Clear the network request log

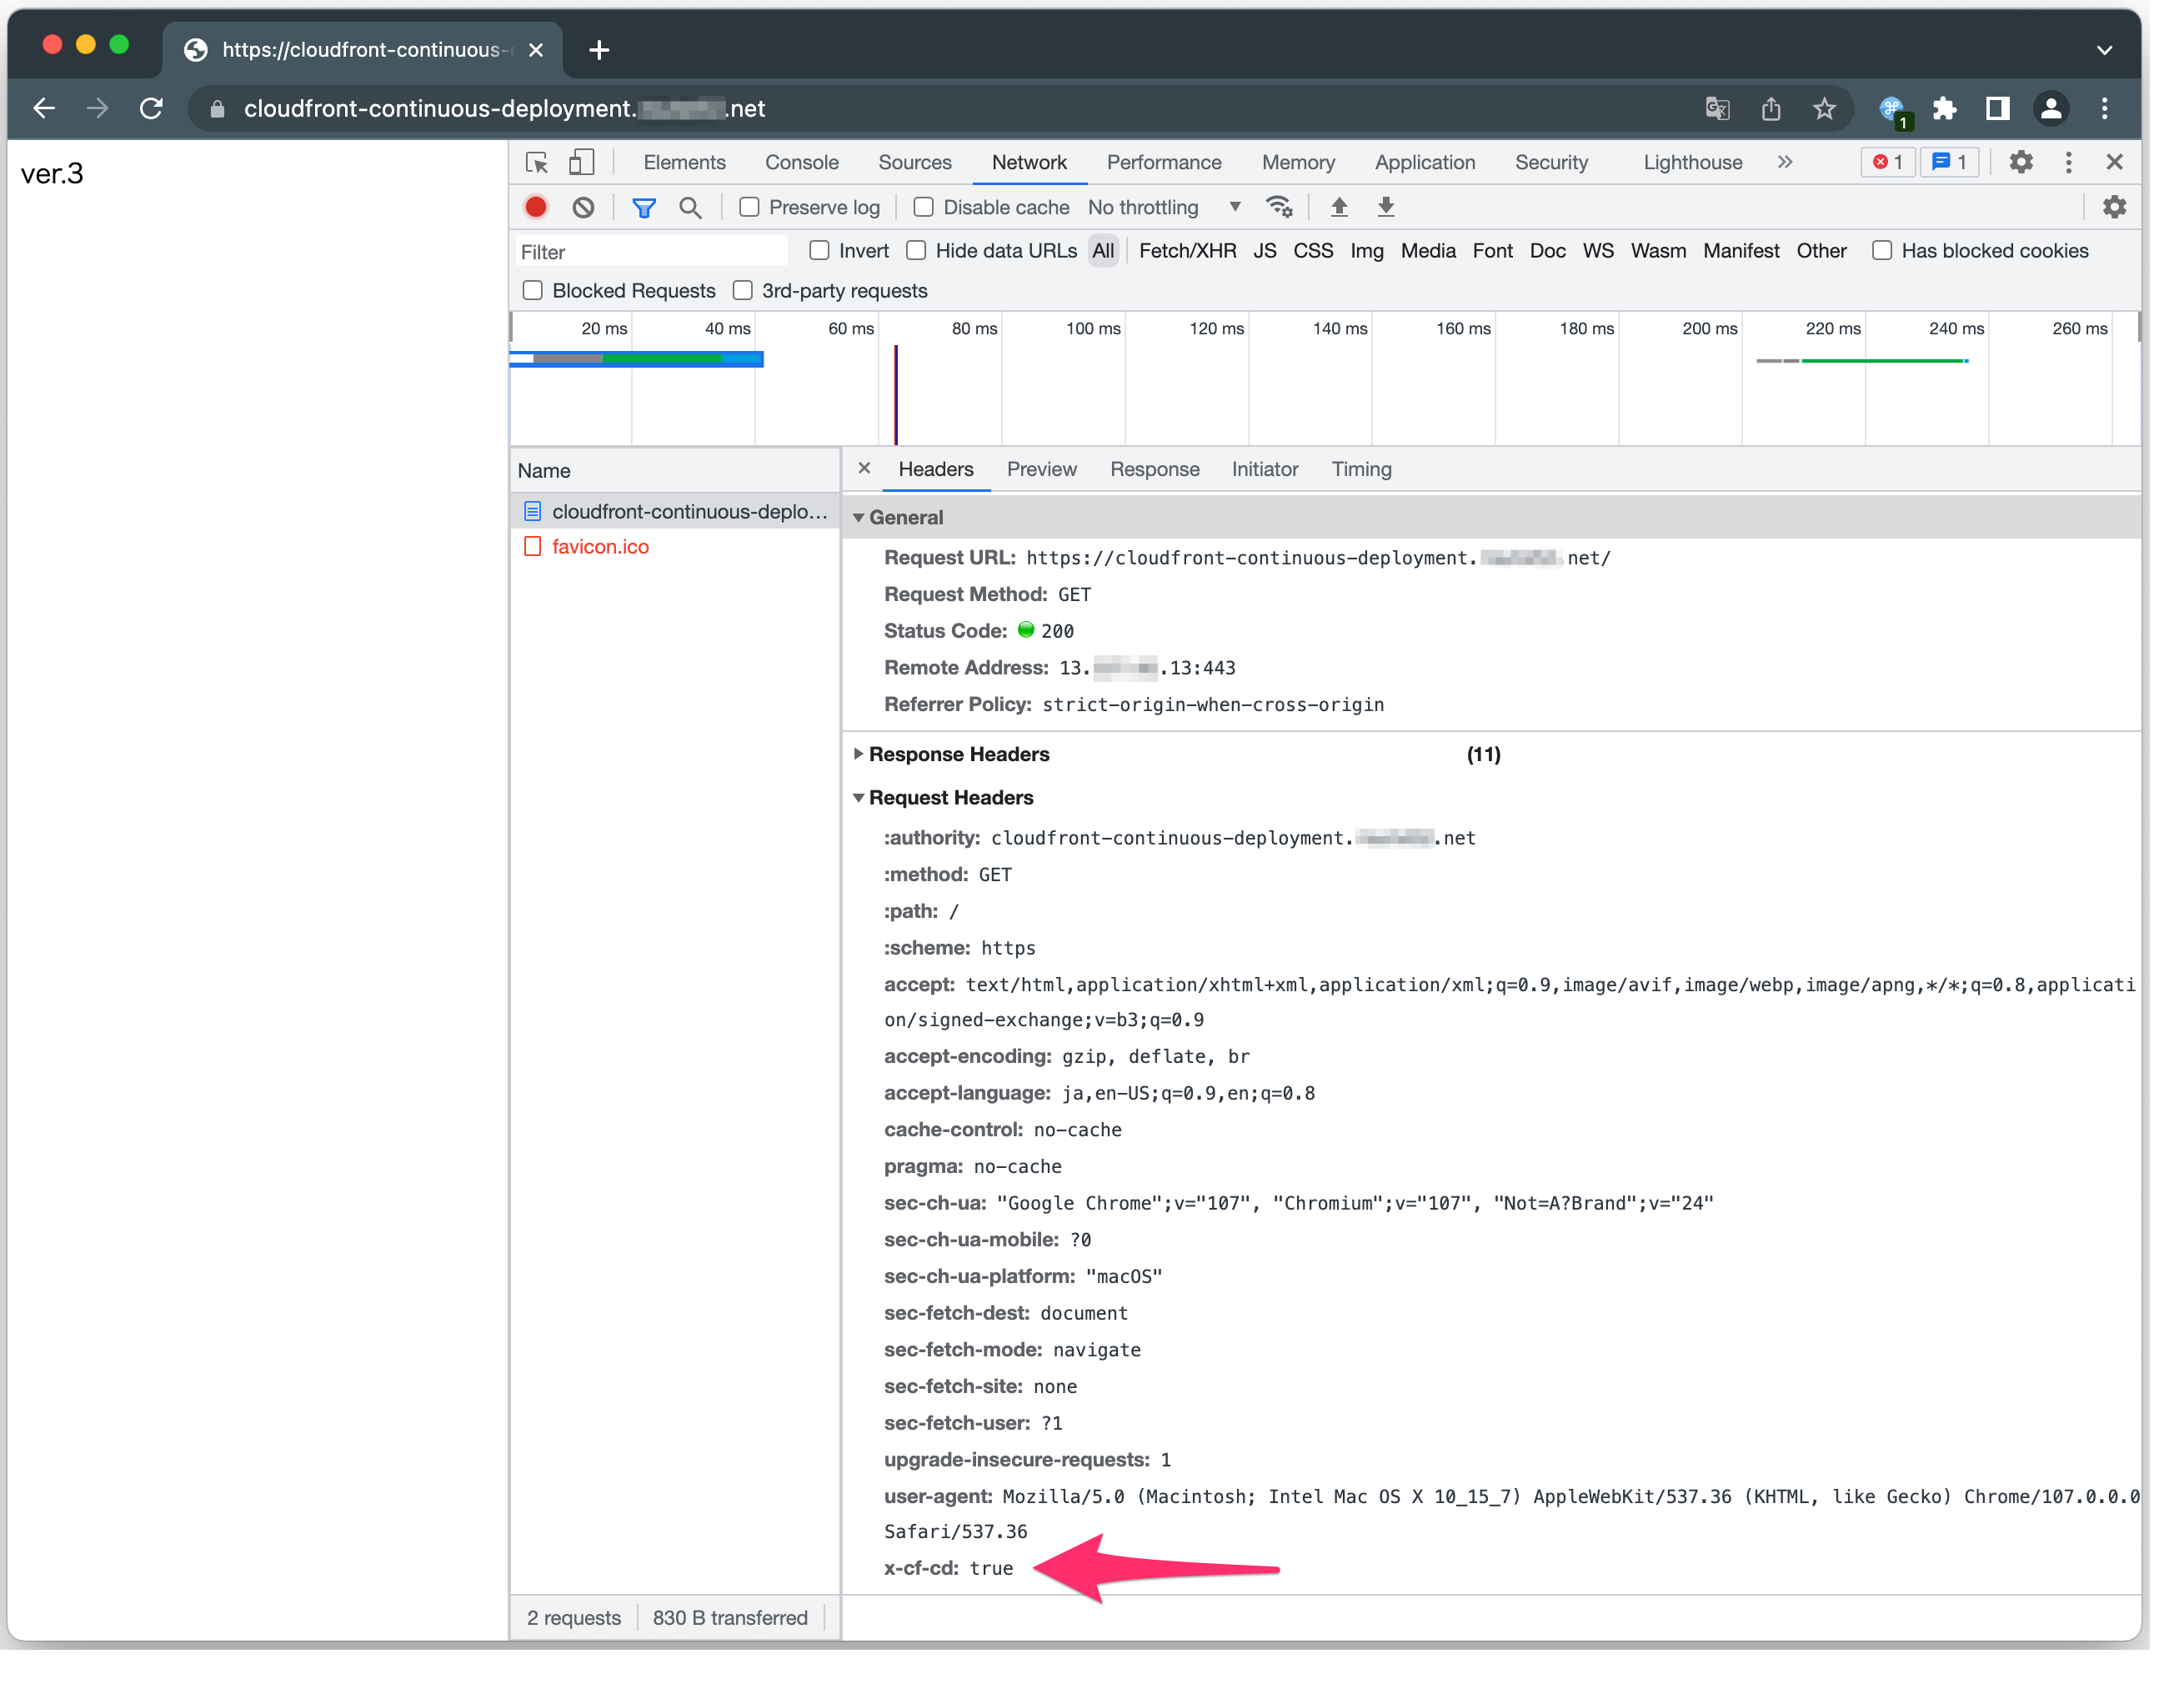click(583, 207)
